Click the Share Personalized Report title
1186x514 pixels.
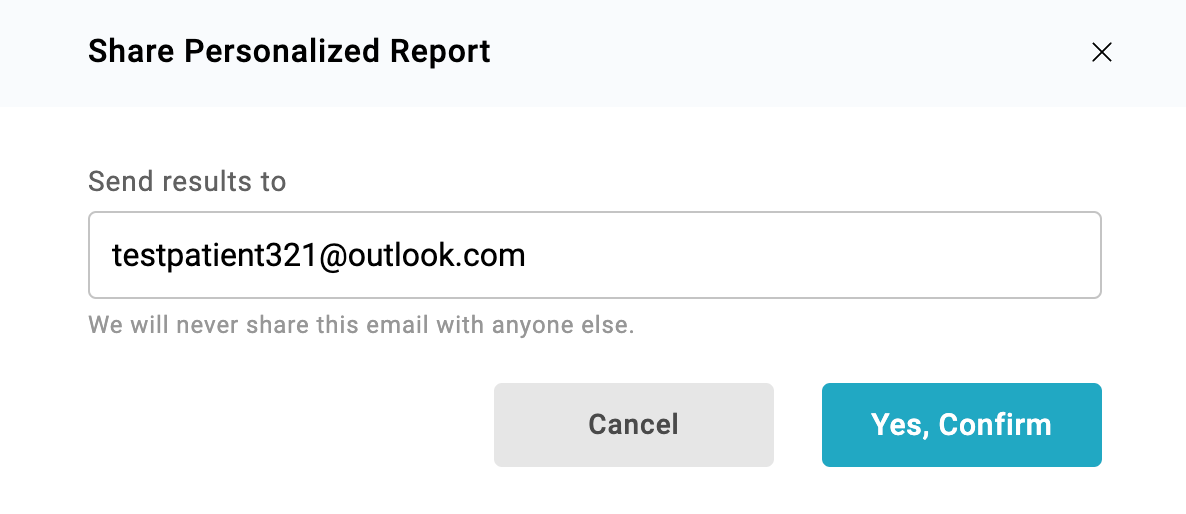289,52
